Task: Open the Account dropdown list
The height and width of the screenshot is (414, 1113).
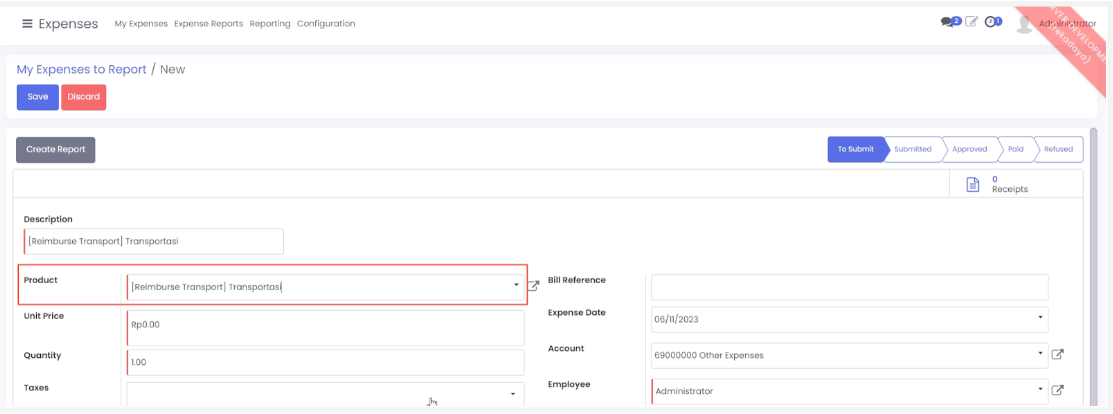Action: point(1040,355)
